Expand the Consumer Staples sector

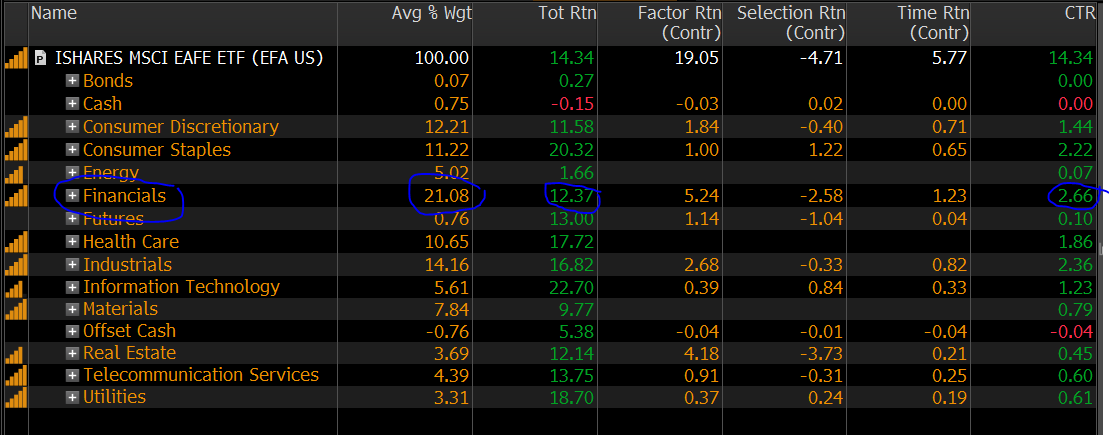click(x=71, y=150)
